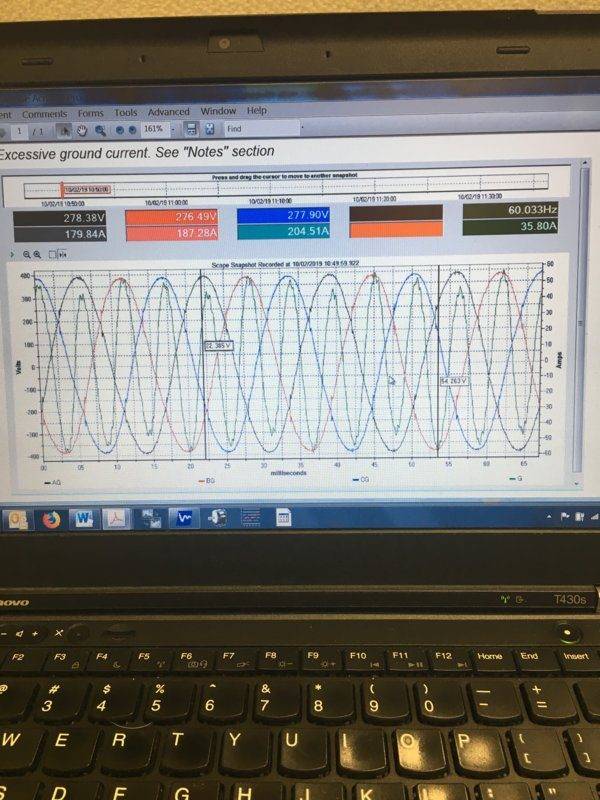Click the teal 204.51A current readout
Screen dimensions: 600x800
[x=284, y=232]
